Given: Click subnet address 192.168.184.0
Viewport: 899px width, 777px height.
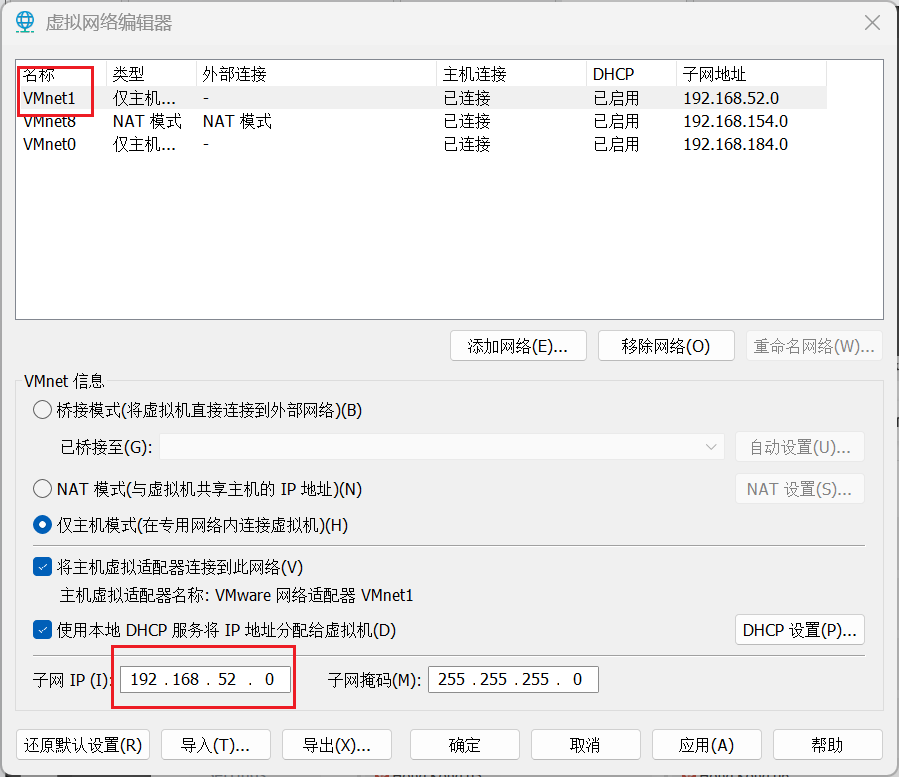Looking at the screenshot, I should (736, 144).
